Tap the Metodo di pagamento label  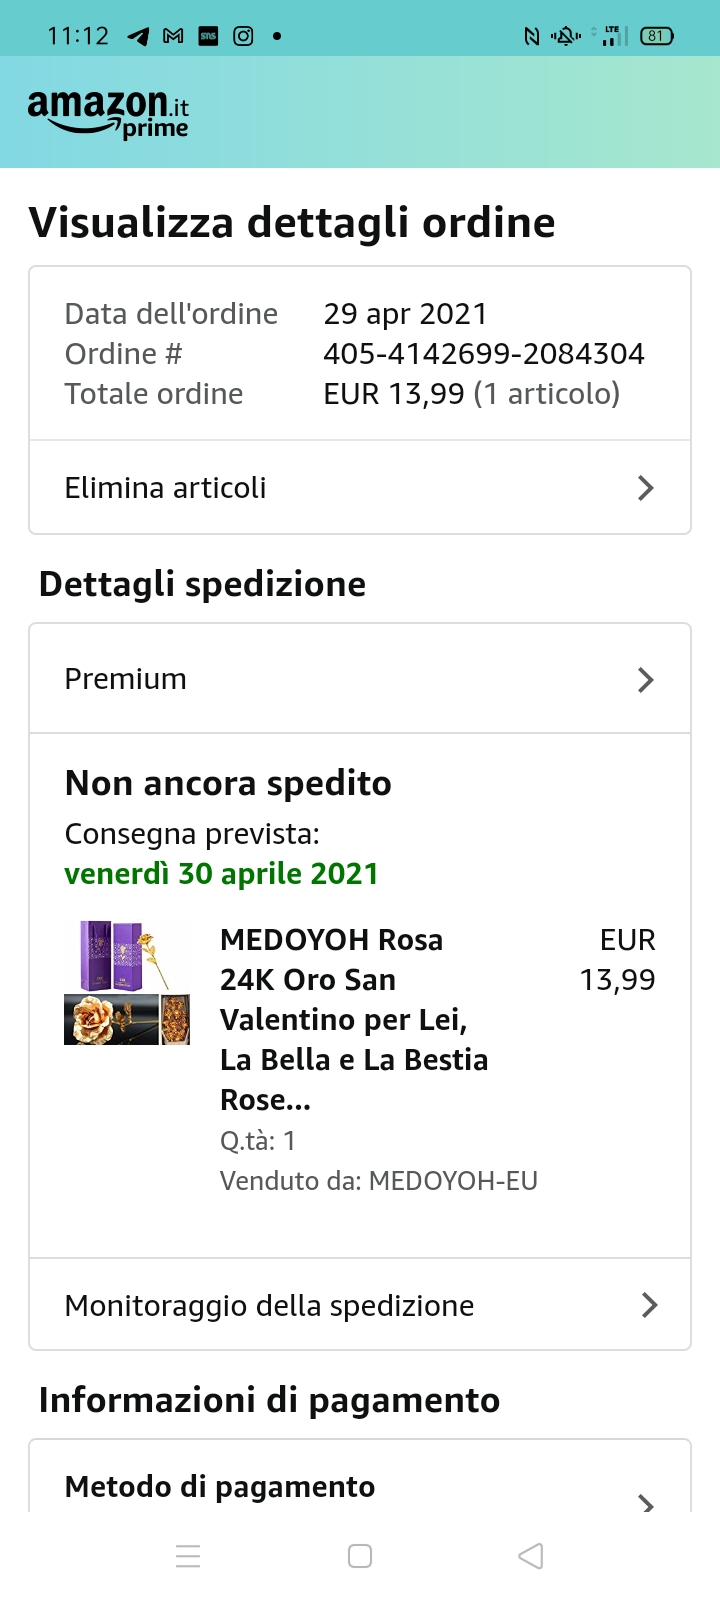point(220,1487)
